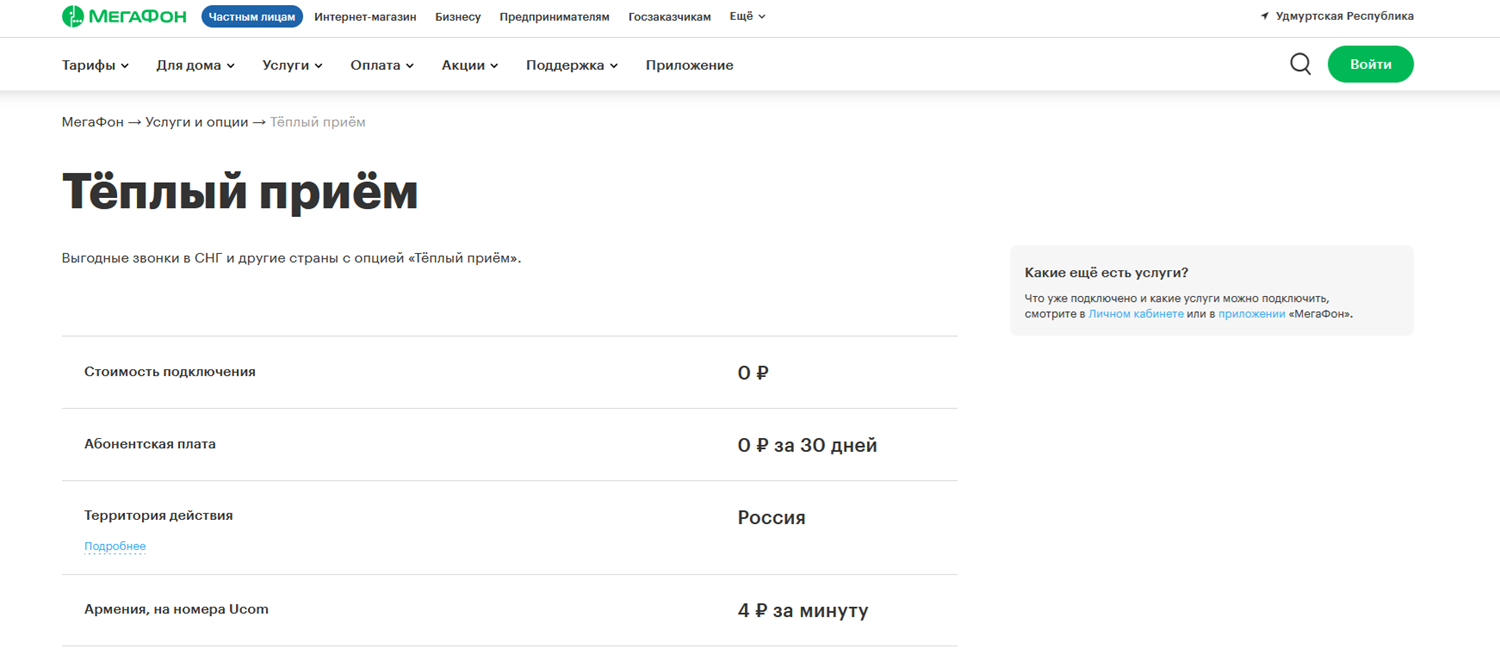Click the Тёплый приём page heading
Viewport: 1500px width, 667px height.
(240, 191)
